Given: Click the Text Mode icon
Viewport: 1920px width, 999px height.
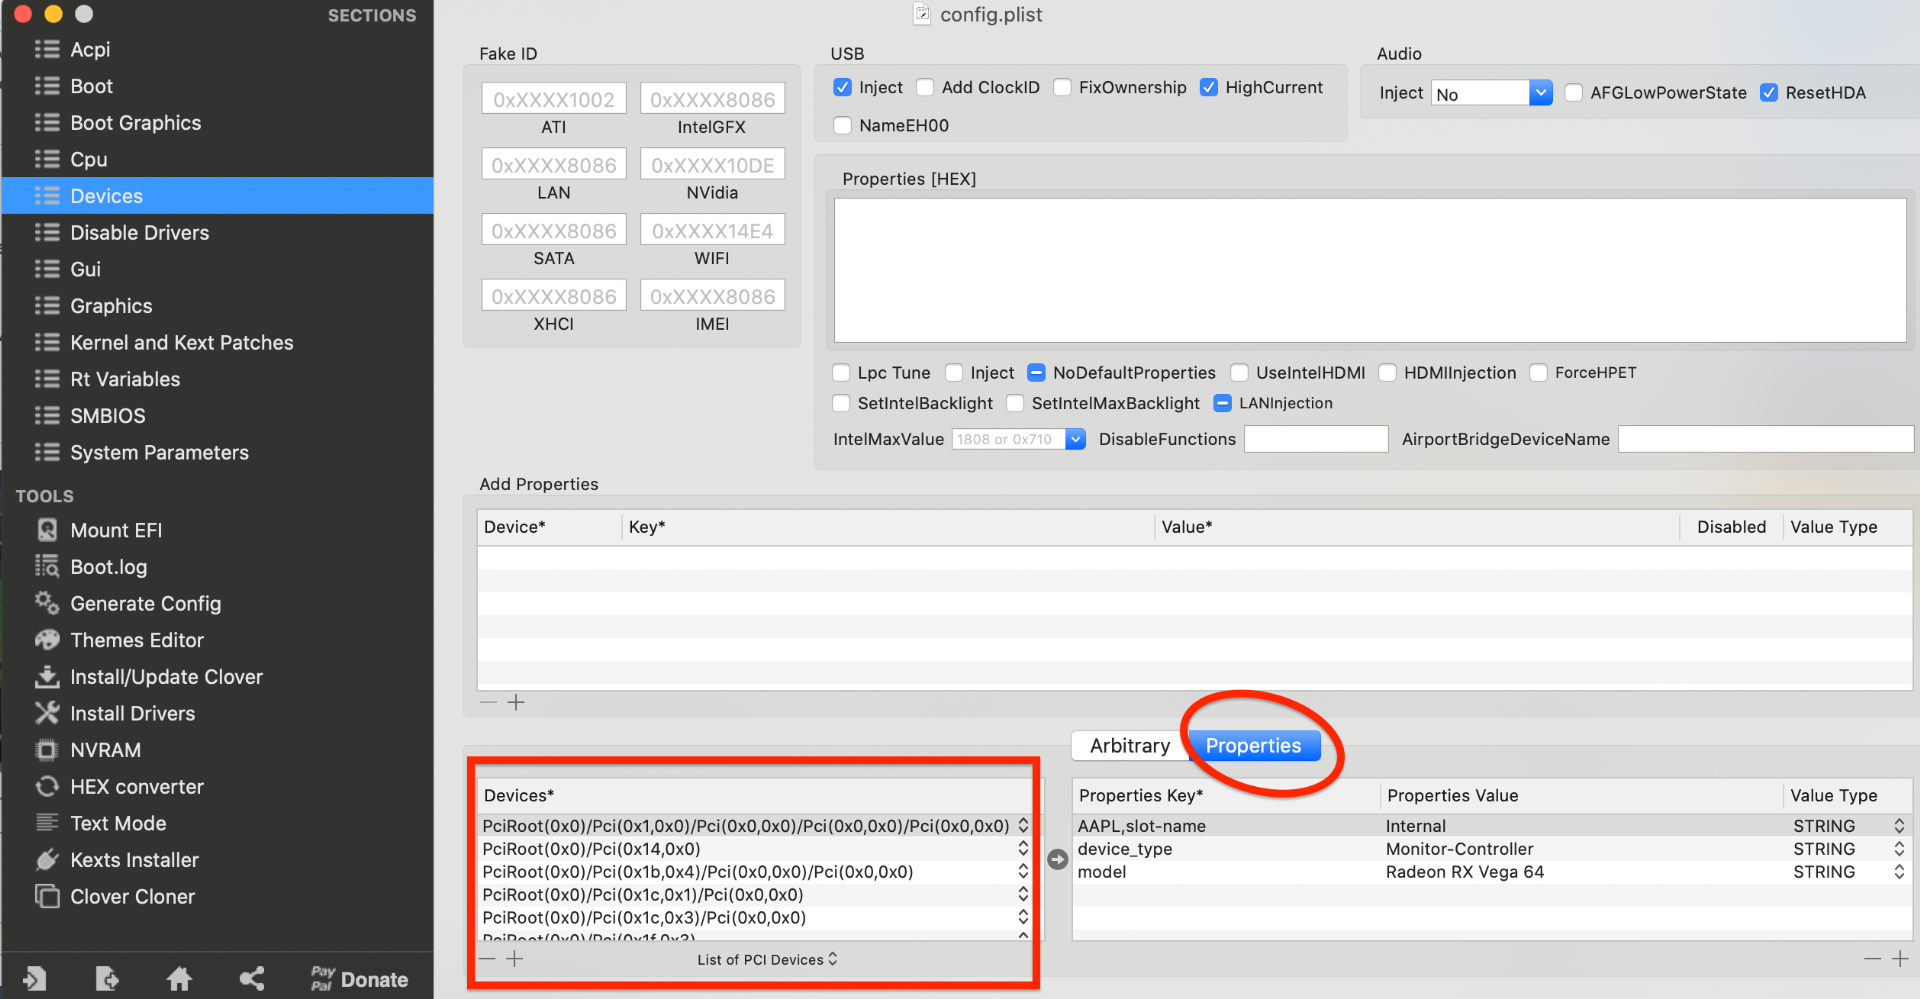Looking at the screenshot, I should pos(47,823).
